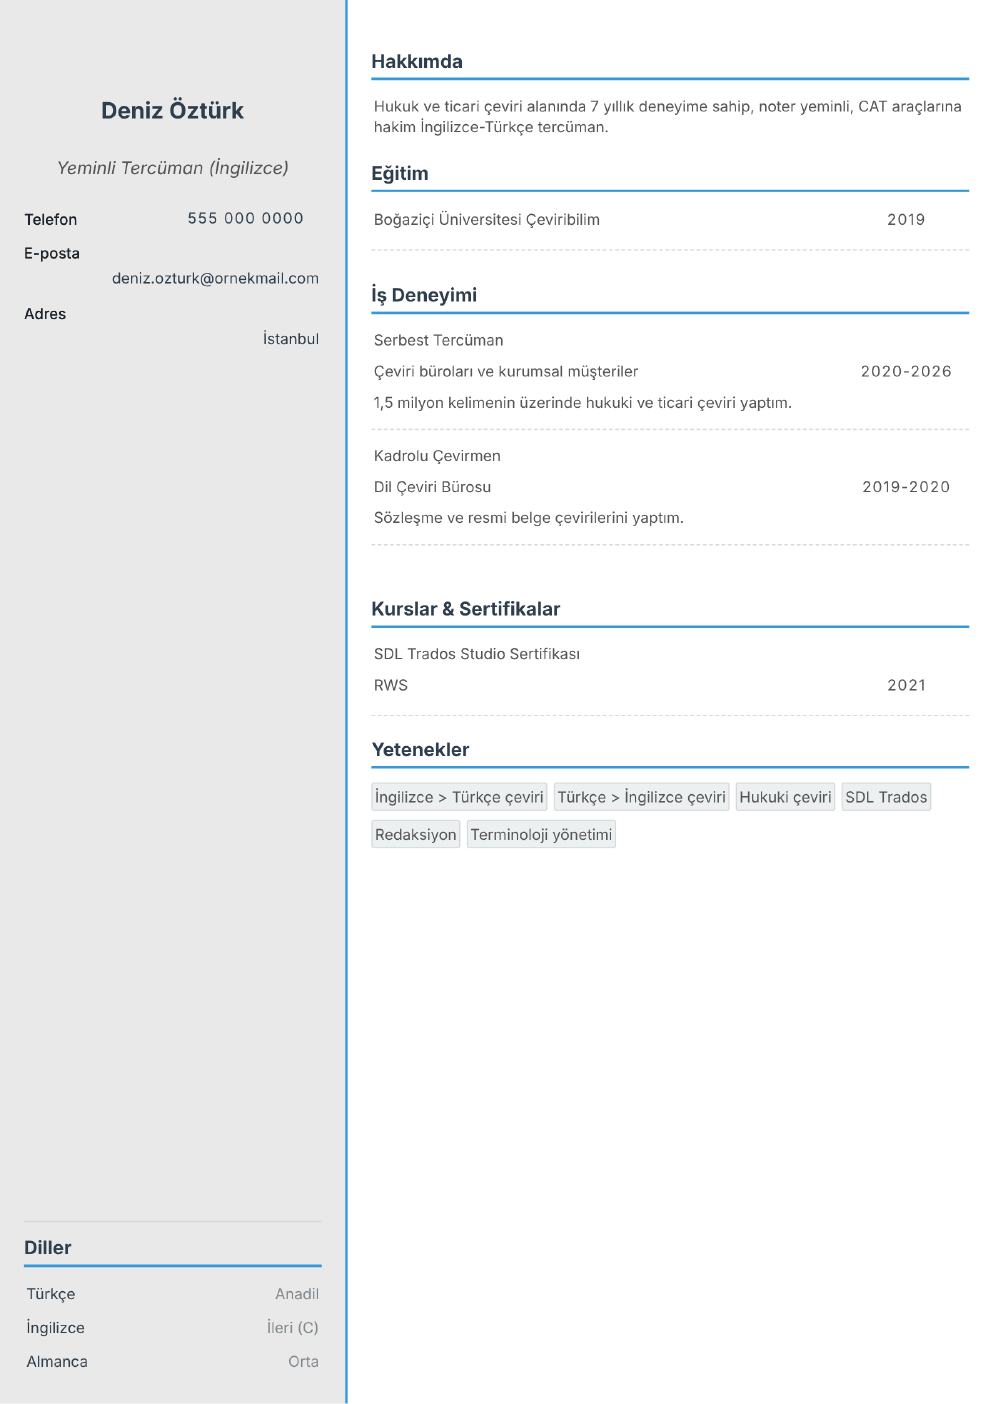Click the Hakkımda section heading
The width and height of the screenshot is (993, 1404).
417,62
